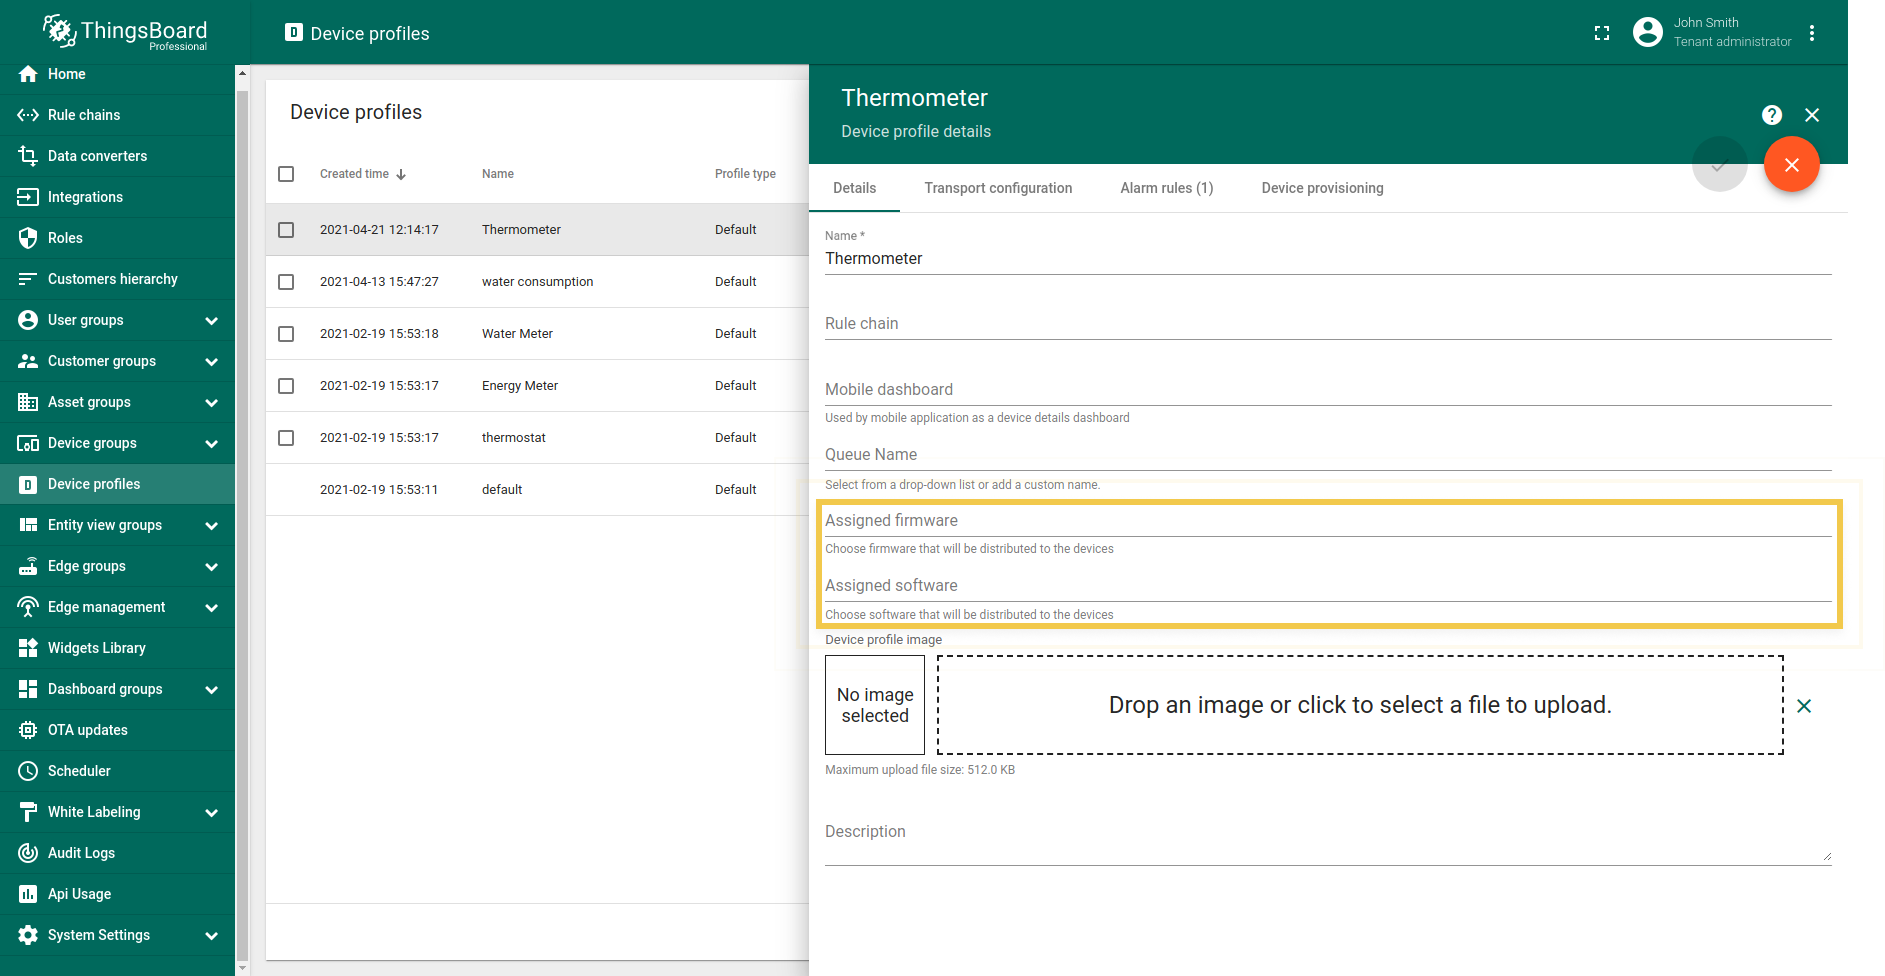Click the Entity view groups icon
Screen dimensions: 1885x976
(28, 525)
